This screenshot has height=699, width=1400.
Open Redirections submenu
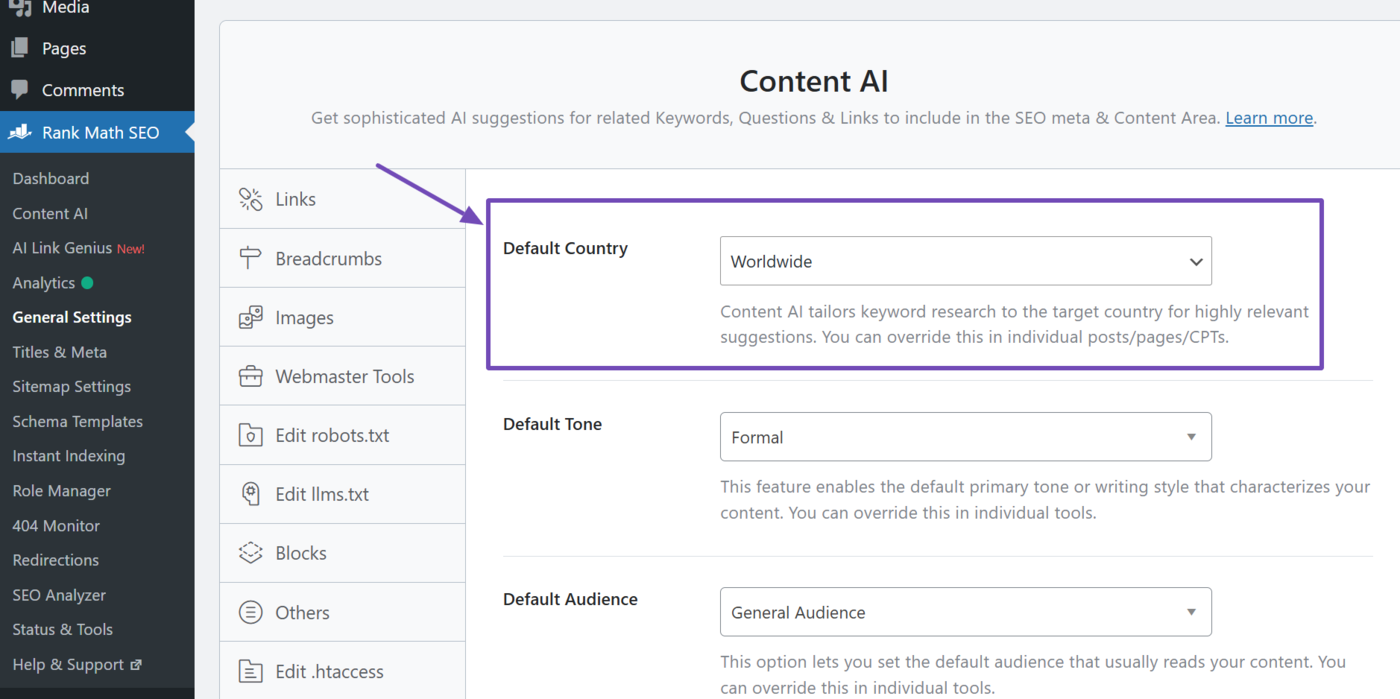point(56,560)
